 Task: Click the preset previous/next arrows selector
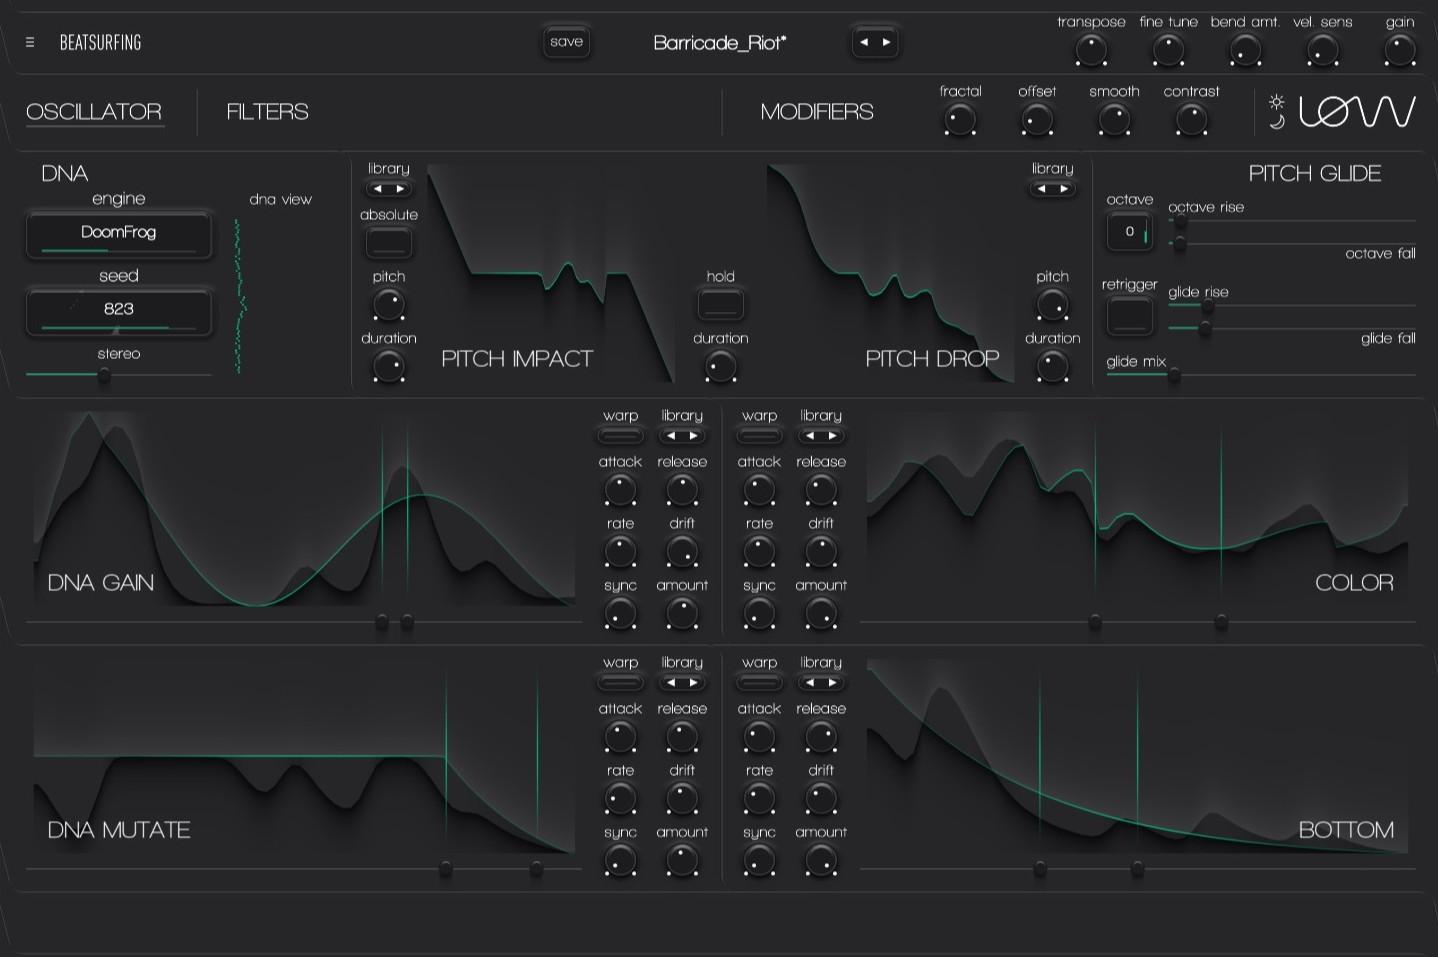pos(875,42)
